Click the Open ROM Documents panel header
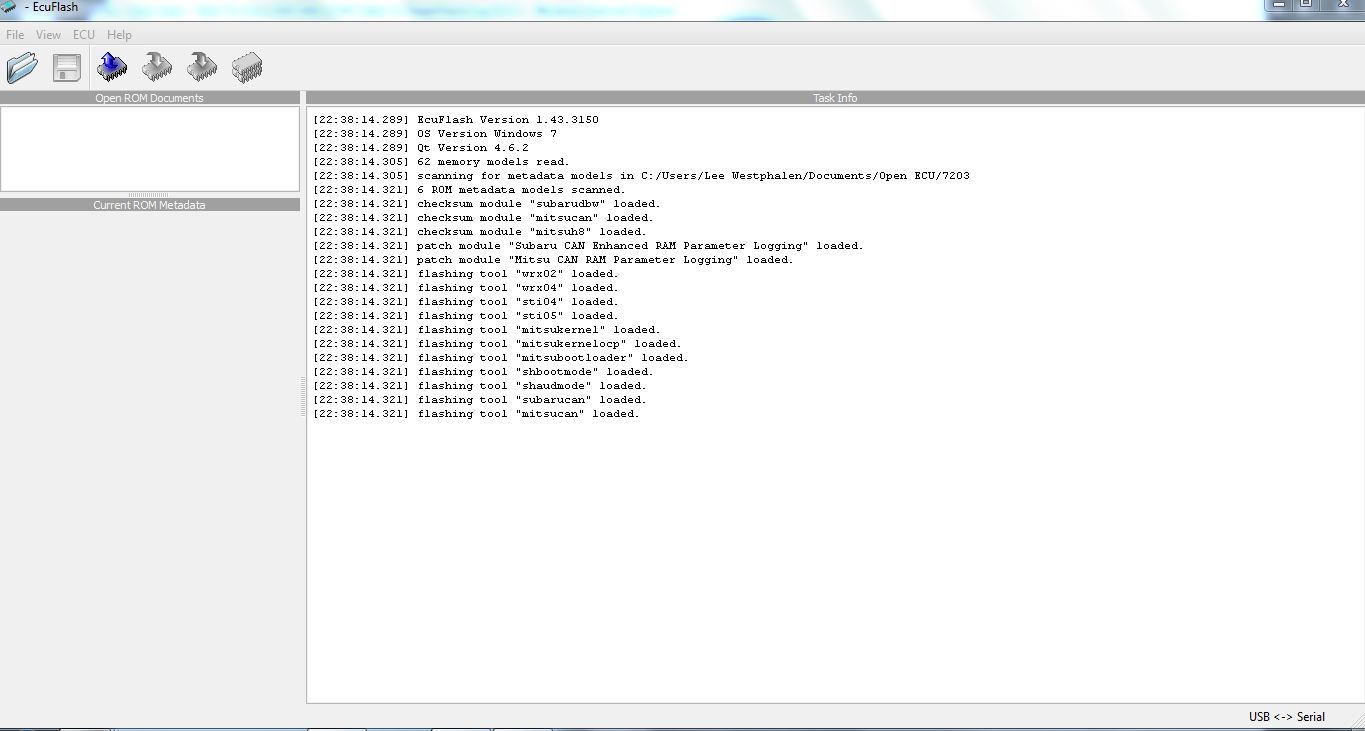The width and height of the screenshot is (1365, 731). (x=150, y=98)
